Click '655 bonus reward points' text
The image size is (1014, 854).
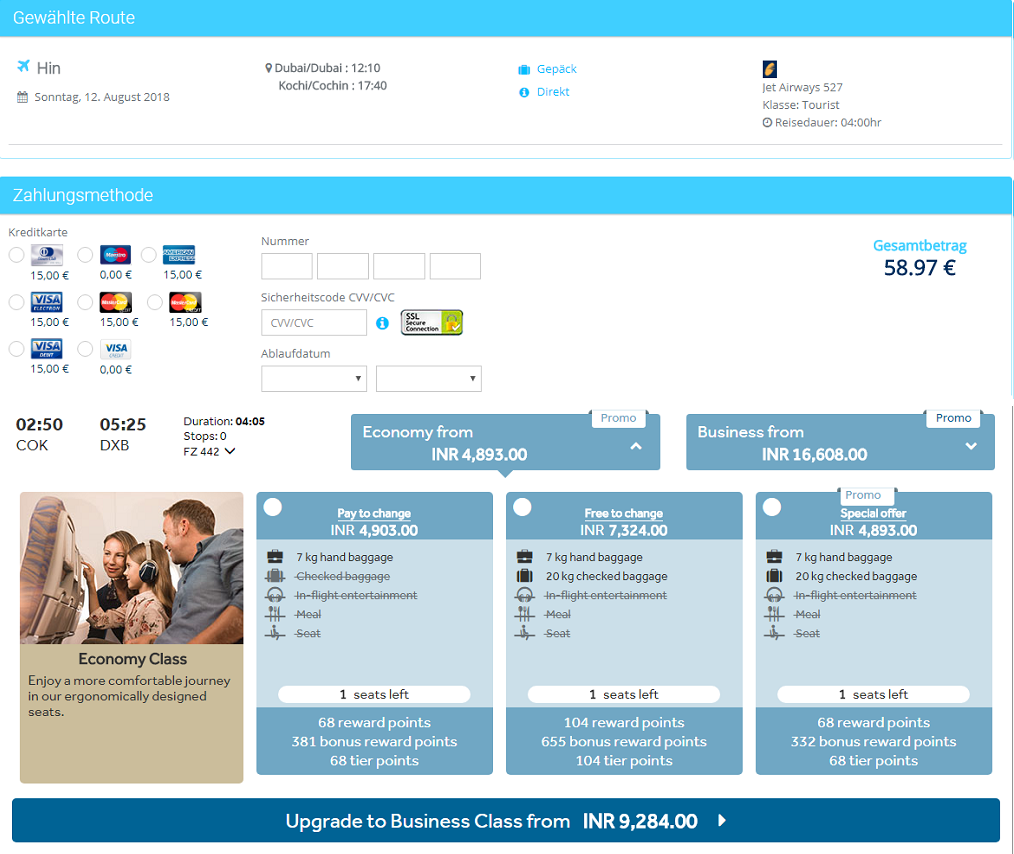point(623,742)
